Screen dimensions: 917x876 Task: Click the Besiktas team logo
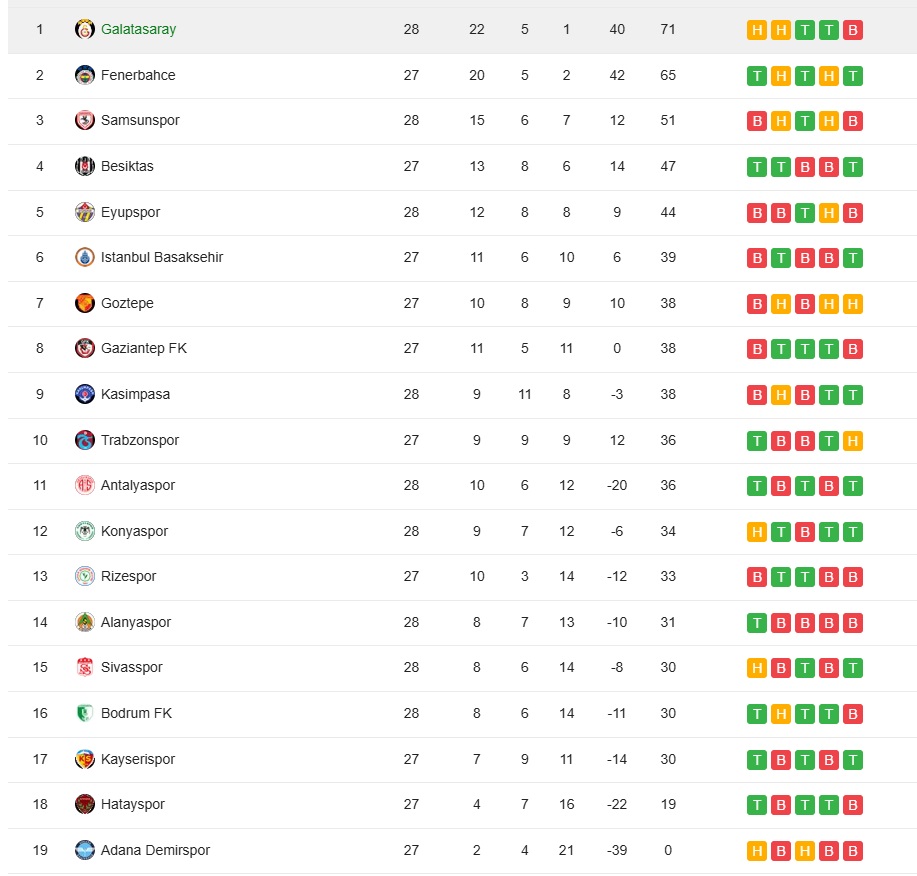(85, 166)
